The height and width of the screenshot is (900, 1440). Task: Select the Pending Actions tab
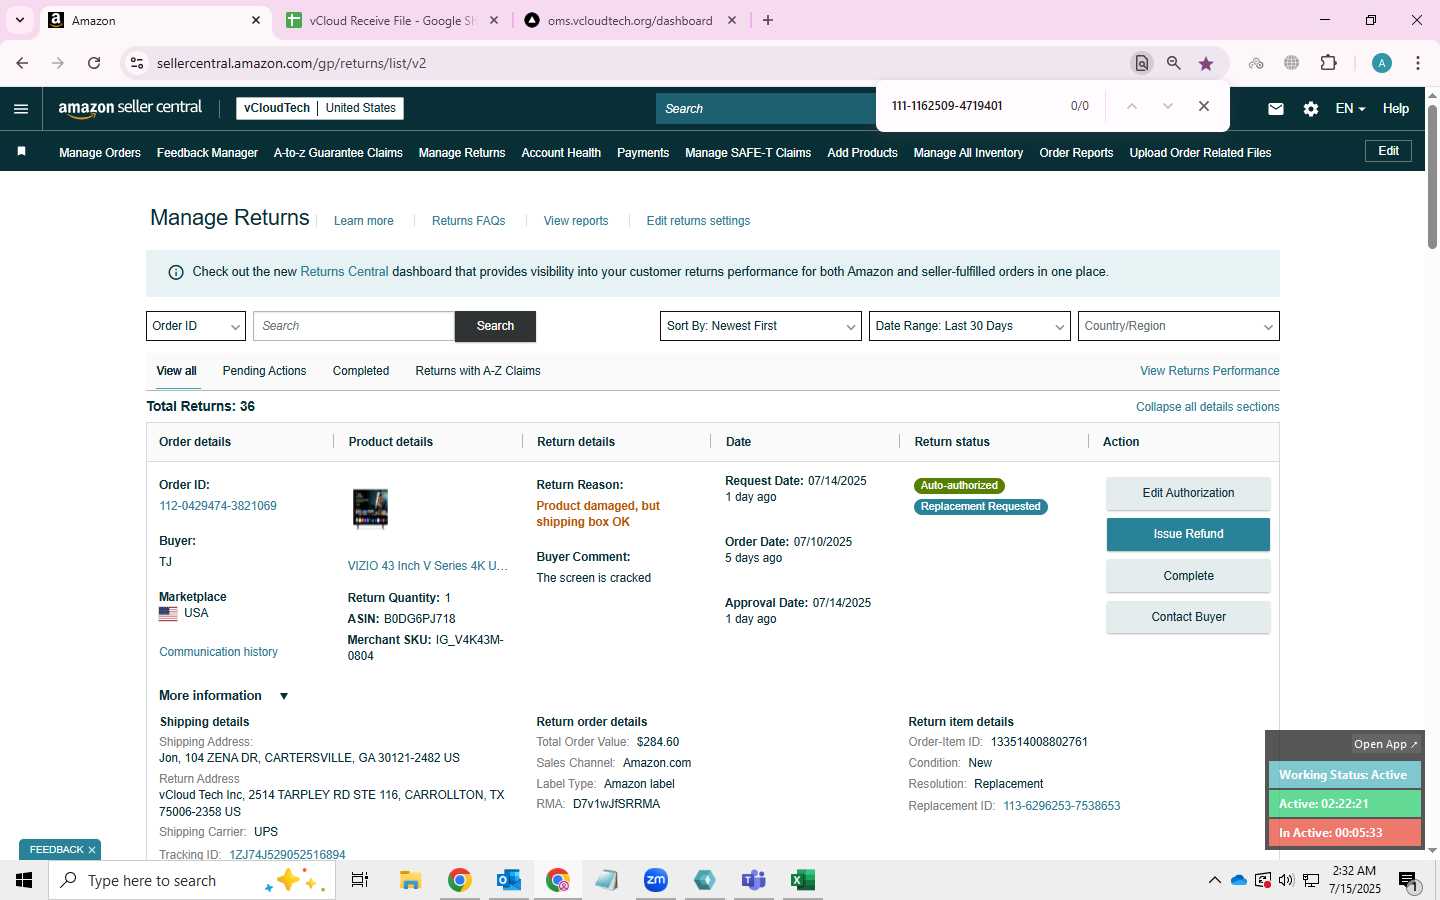[x=264, y=371]
